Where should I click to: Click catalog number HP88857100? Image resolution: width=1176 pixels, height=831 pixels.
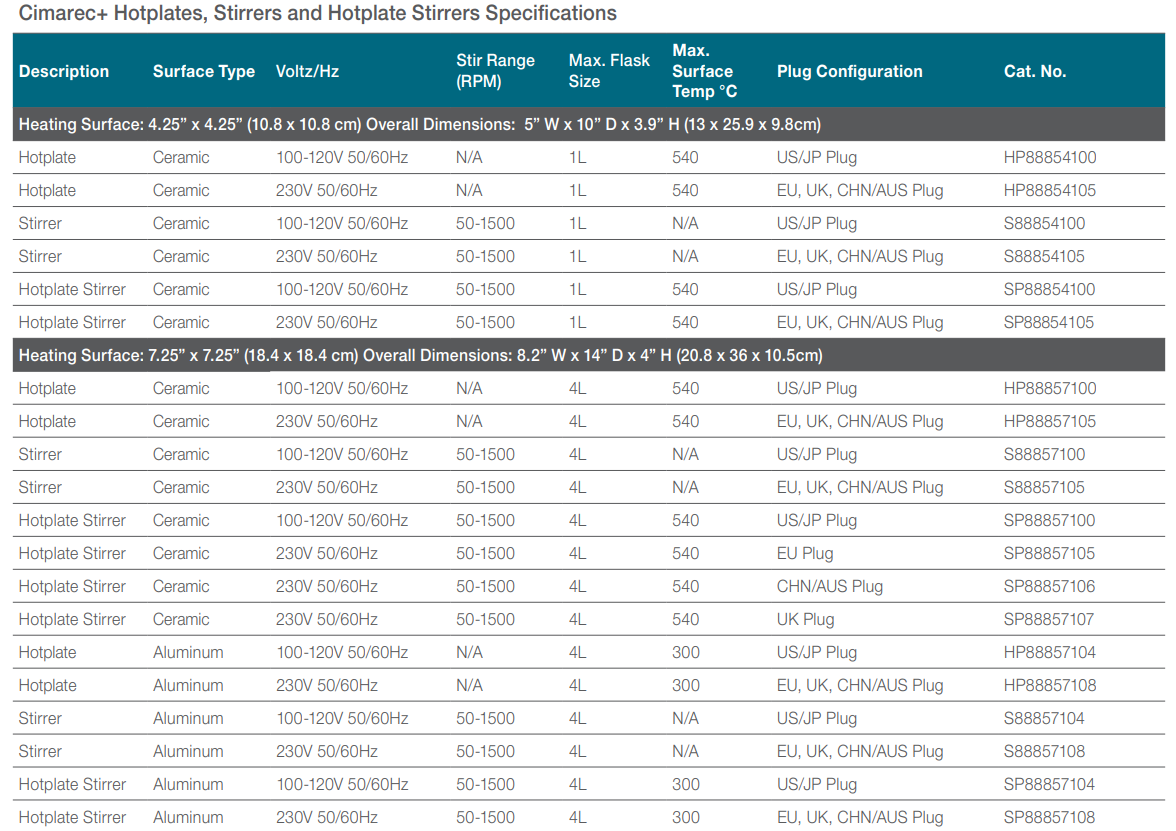tap(1050, 388)
